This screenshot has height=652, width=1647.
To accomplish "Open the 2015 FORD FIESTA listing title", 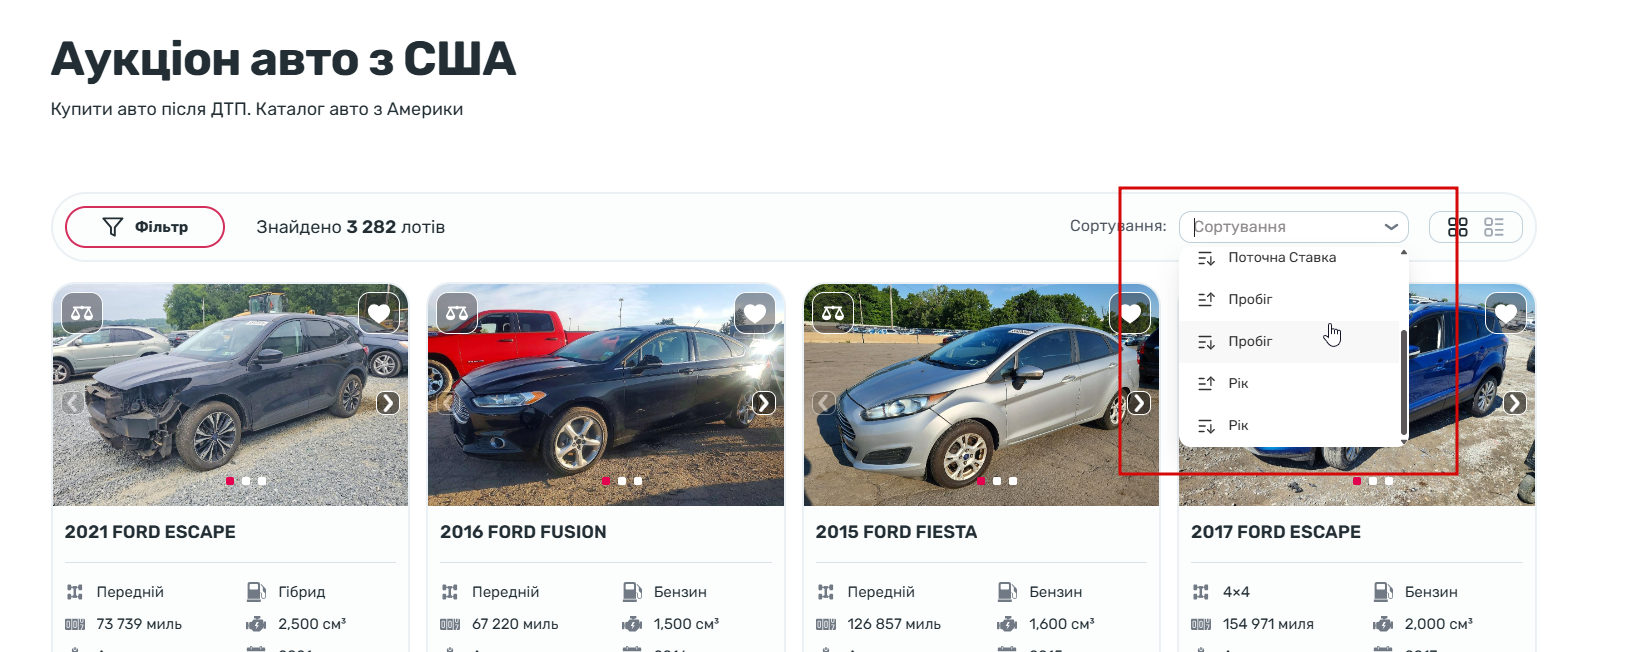I will (896, 532).
